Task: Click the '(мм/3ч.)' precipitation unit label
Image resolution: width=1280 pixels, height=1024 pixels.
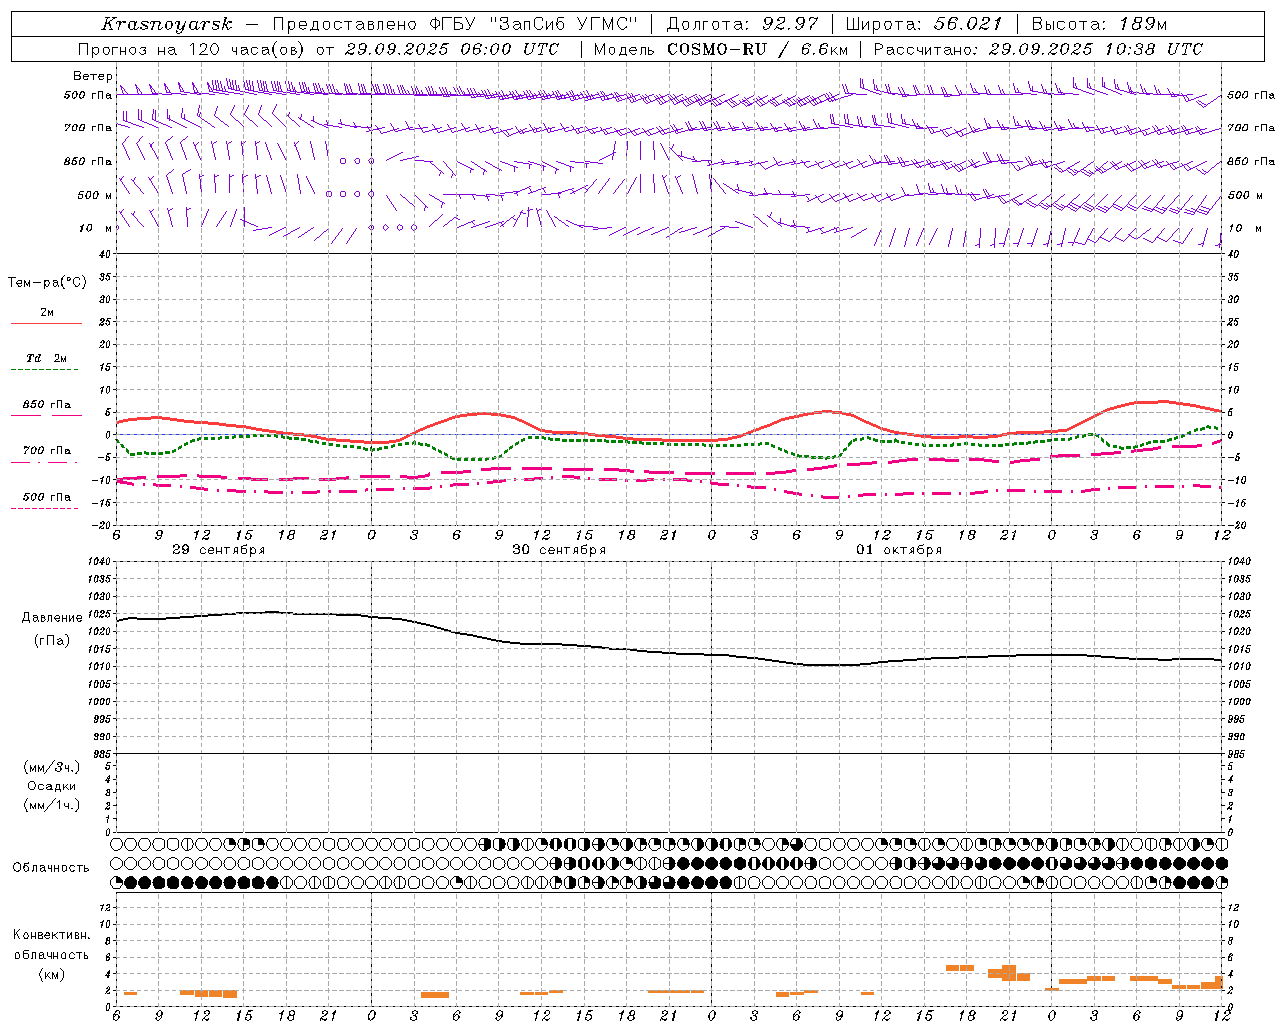Action: click(52, 767)
